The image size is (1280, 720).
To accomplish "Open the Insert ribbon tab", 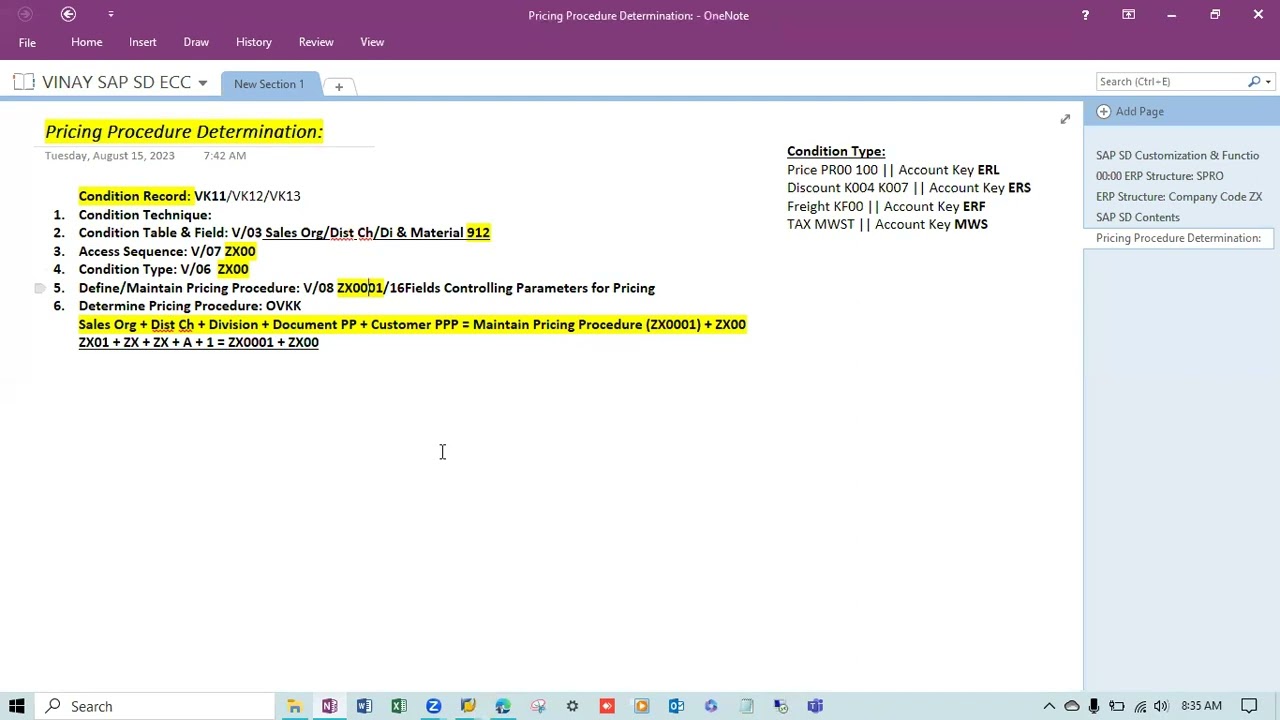I will 142,42.
